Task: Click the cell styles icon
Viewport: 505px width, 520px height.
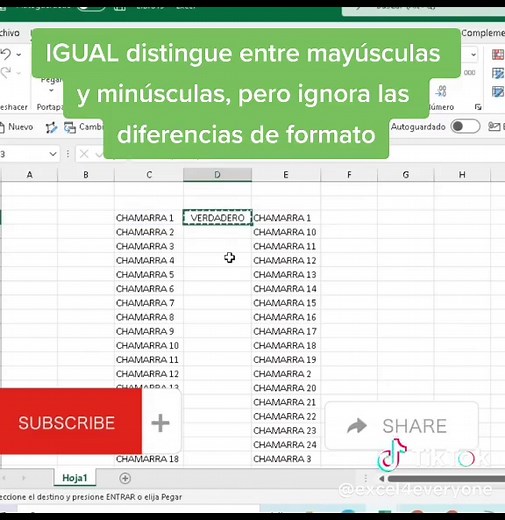Action: click(498, 91)
